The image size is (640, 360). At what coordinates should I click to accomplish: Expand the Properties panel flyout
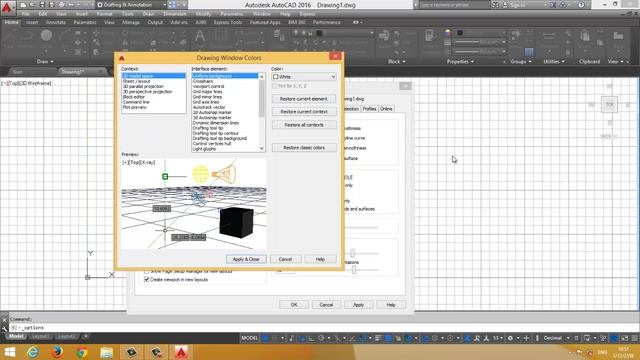pos(460,62)
